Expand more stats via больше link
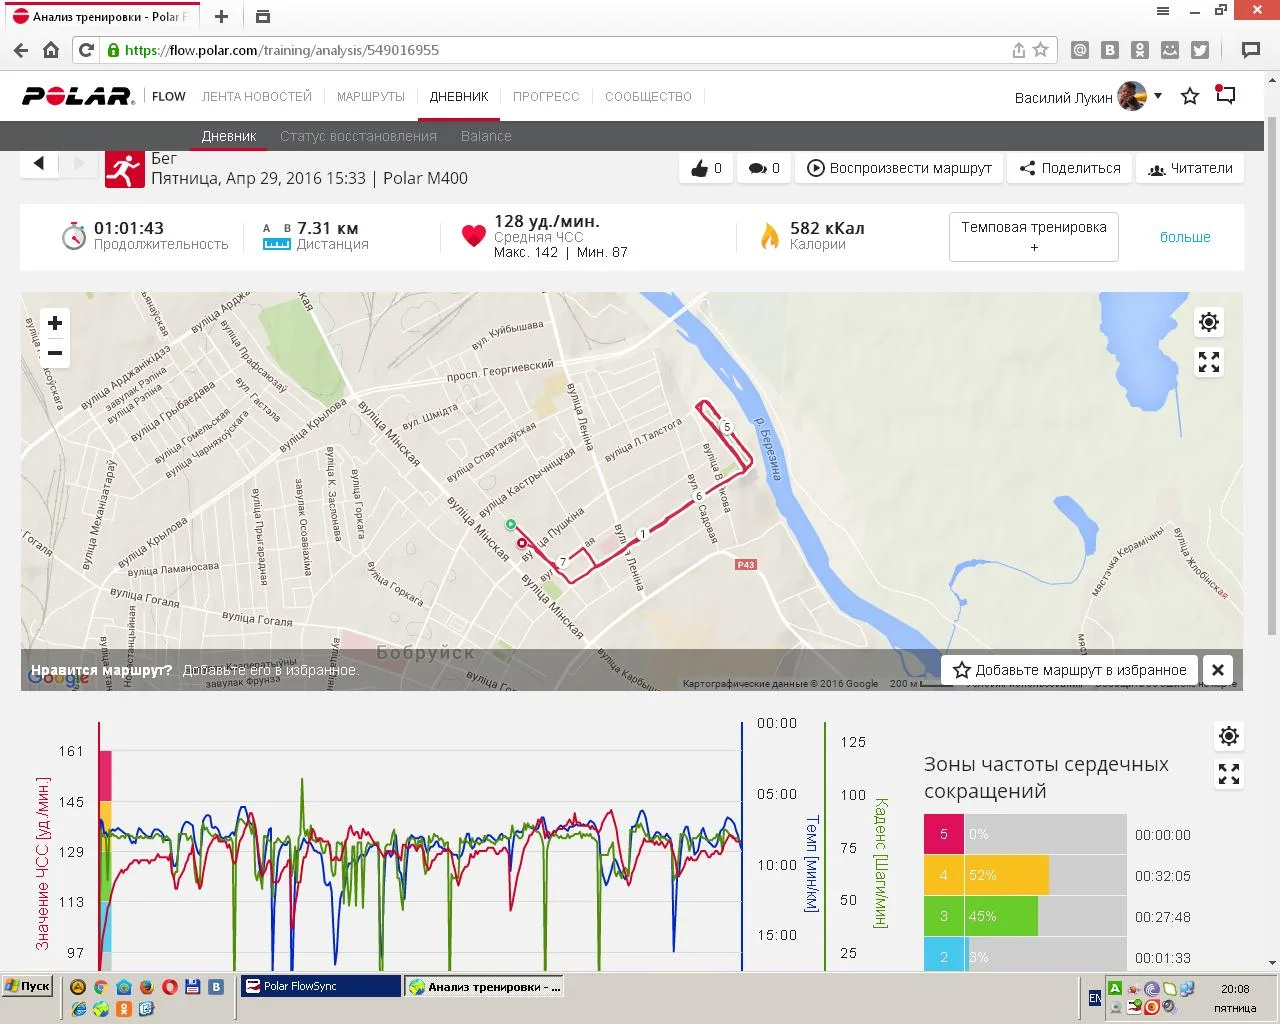The width and height of the screenshot is (1280, 1024). click(x=1185, y=237)
